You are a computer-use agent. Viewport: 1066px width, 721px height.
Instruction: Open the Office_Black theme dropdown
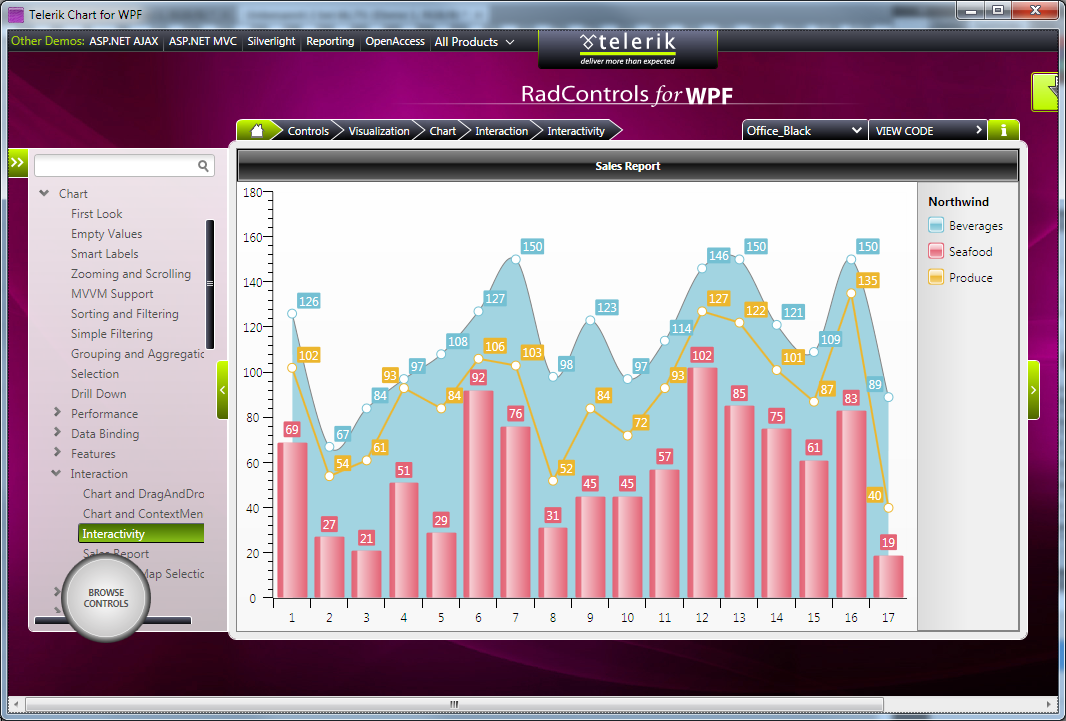[x=804, y=130]
